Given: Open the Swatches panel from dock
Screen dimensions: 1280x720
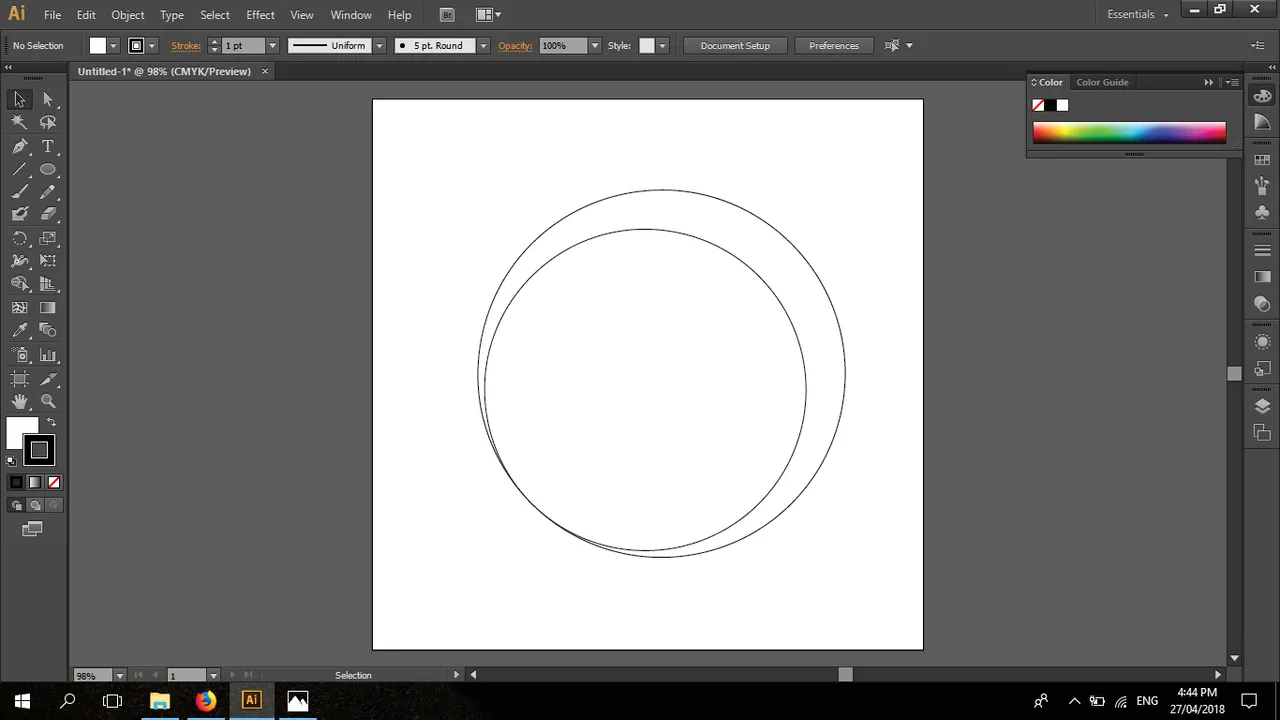Looking at the screenshot, I should pyautogui.click(x=1262, y=160).
